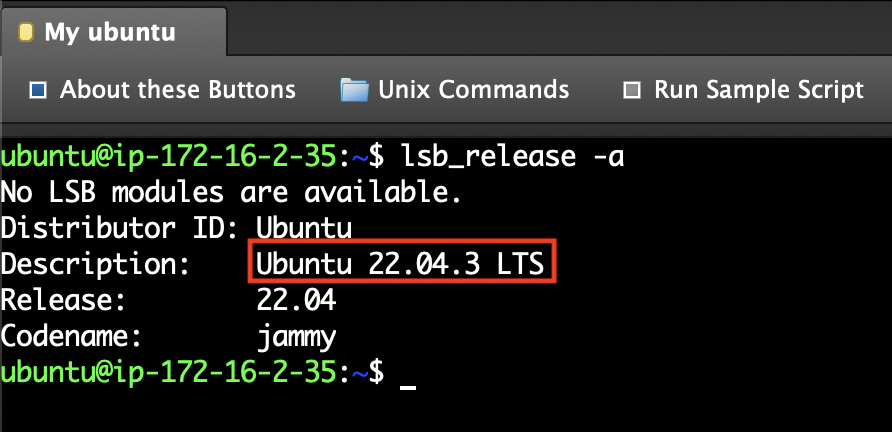892x432 pixels.
Task: Click the 'jammy' codename value
Action: [x=296, y=339]
